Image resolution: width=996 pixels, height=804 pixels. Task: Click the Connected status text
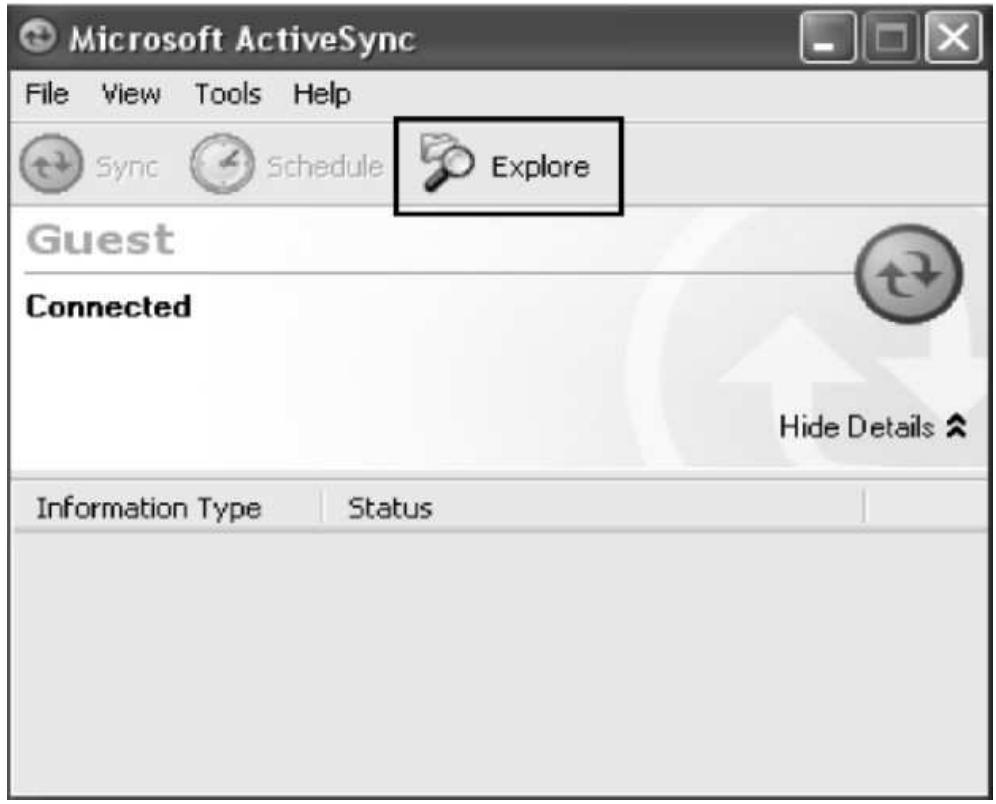[x=108, y=306]
